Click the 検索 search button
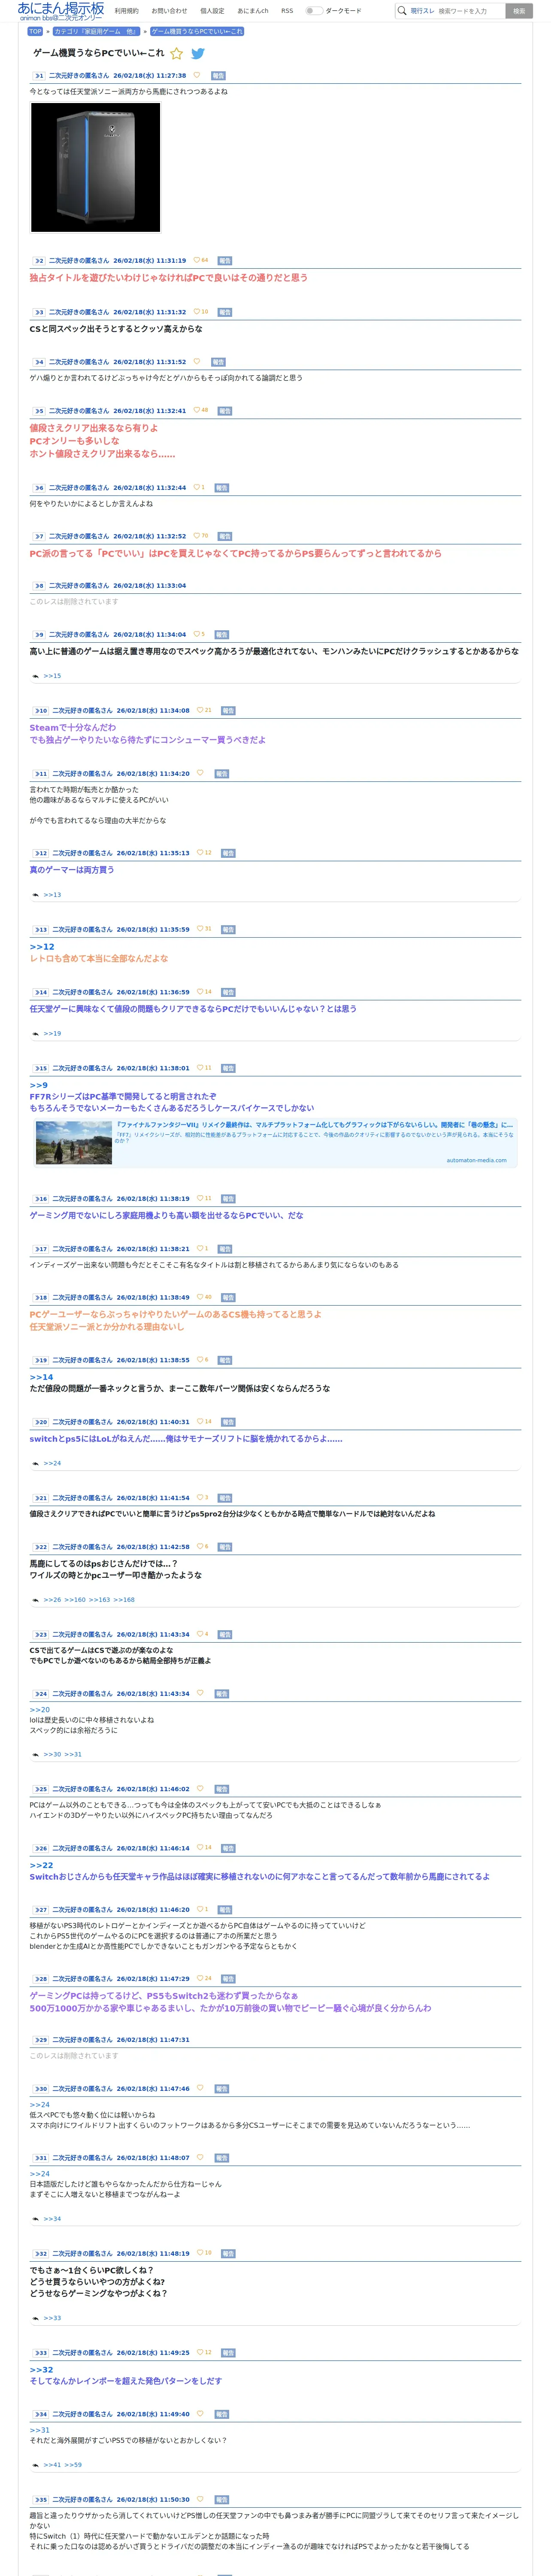 [x=519, y=11]
